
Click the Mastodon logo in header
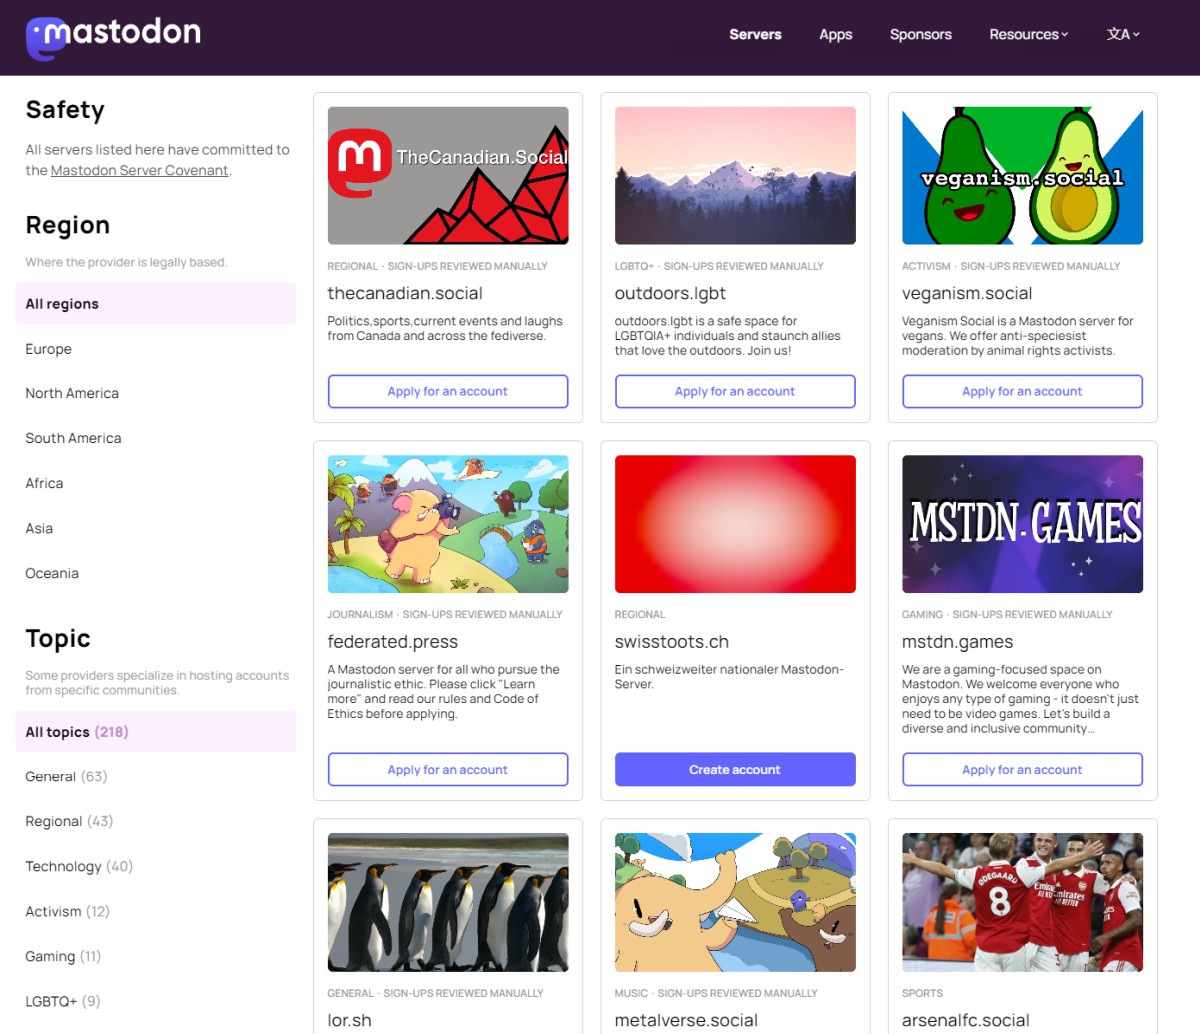pyautogui.click(x=113, y=36)
